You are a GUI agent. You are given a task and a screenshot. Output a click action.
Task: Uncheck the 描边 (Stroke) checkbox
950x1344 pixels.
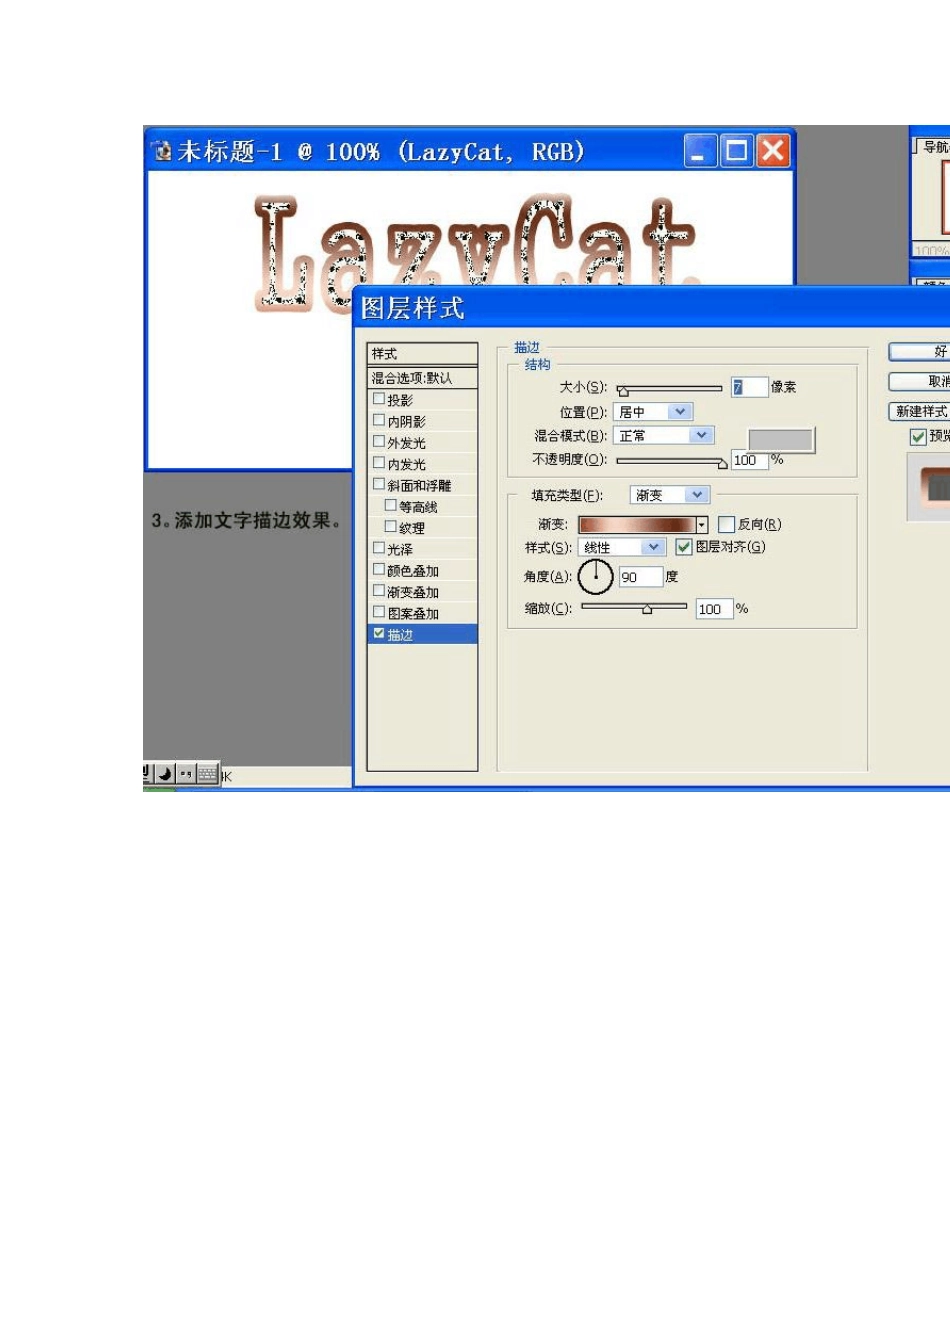tap(379, 634)
